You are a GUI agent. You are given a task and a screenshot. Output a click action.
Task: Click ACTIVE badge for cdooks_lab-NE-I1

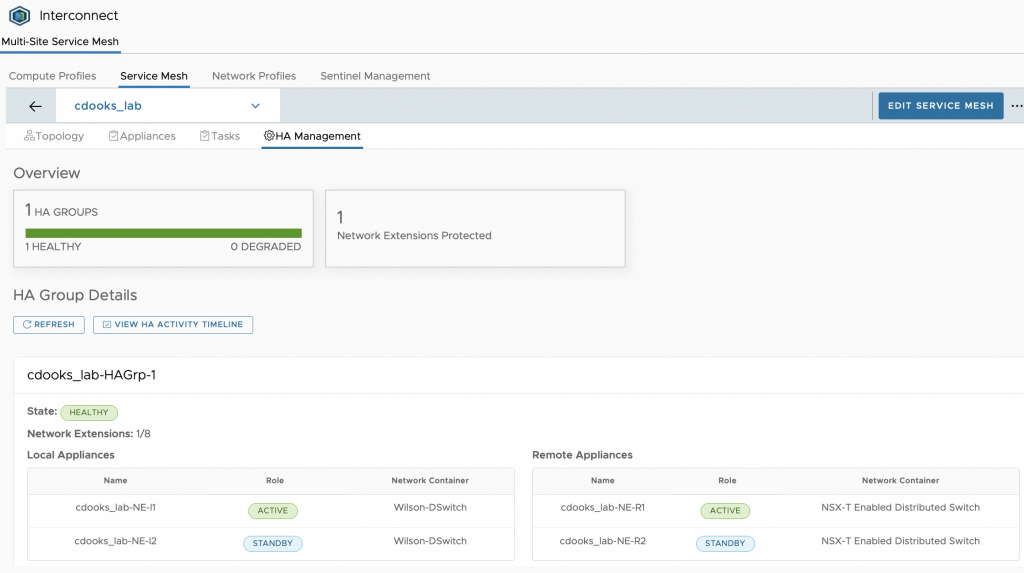pos(273,511)
